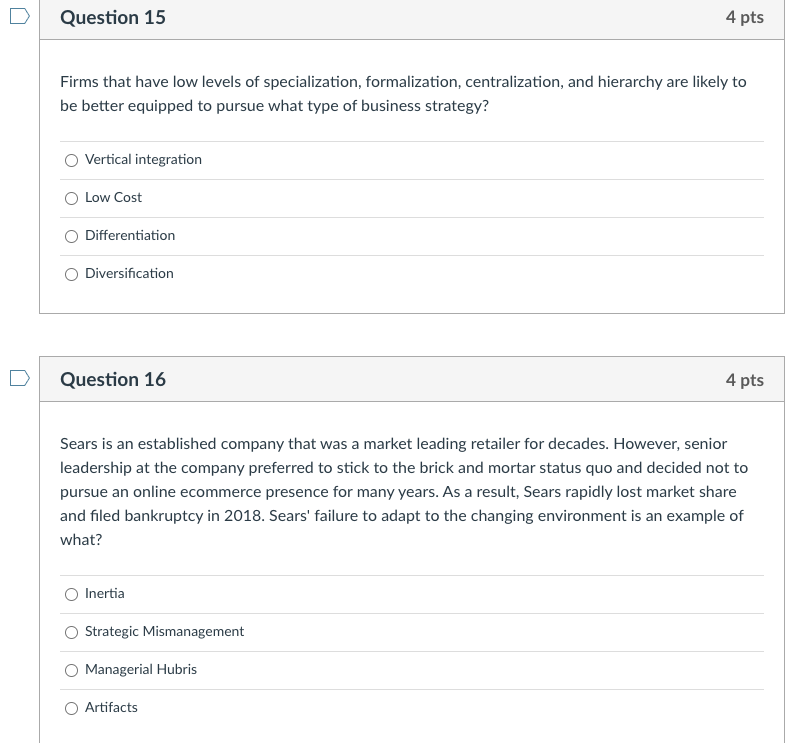Select the Differentiation radio button
The image size is (804, 743).
pos(71,236)
